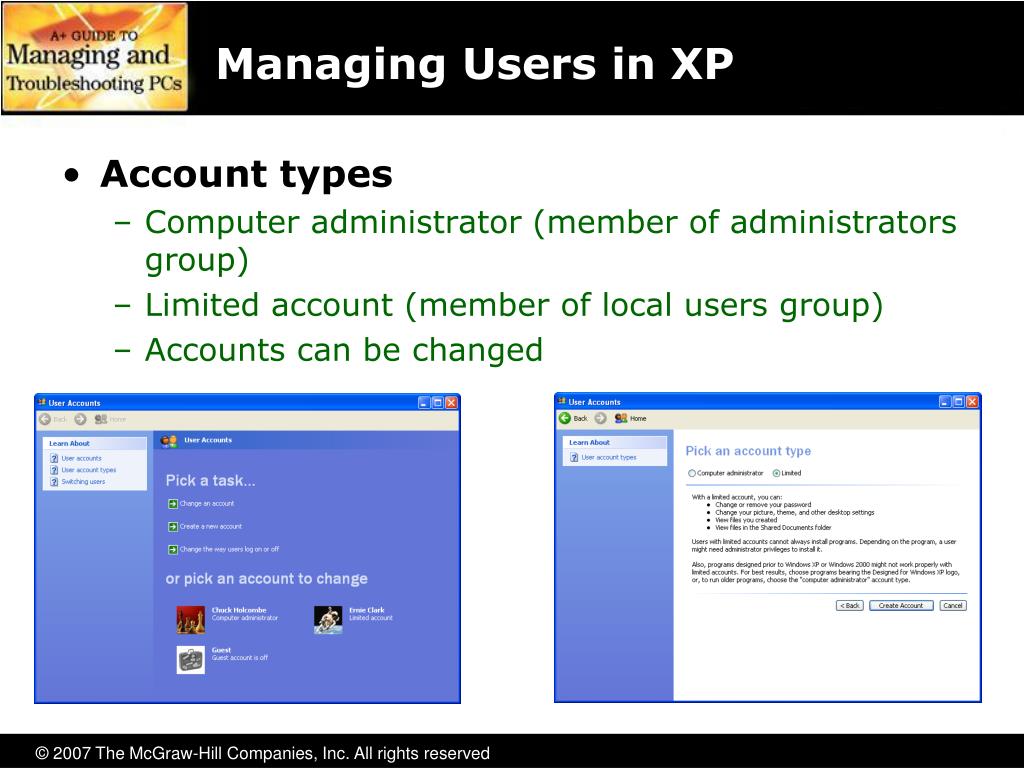Open 'Change the way users log on or off'

pyautogui.click(x=229, y=549)
